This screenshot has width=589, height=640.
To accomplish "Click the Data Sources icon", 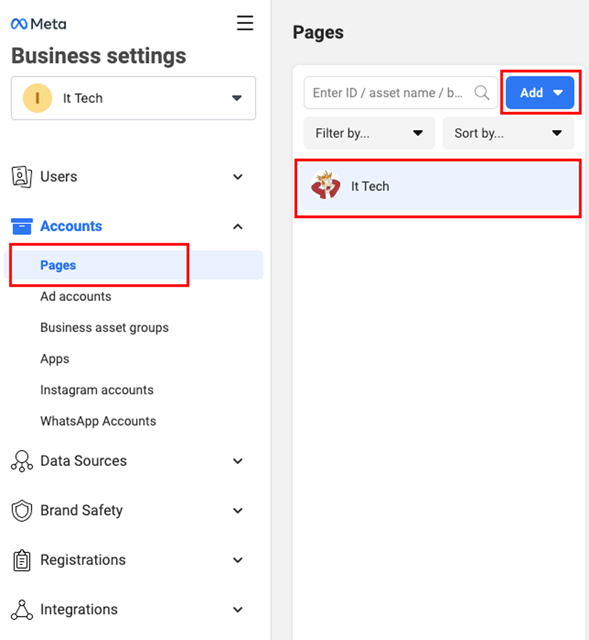I will (x=22, y=461).
